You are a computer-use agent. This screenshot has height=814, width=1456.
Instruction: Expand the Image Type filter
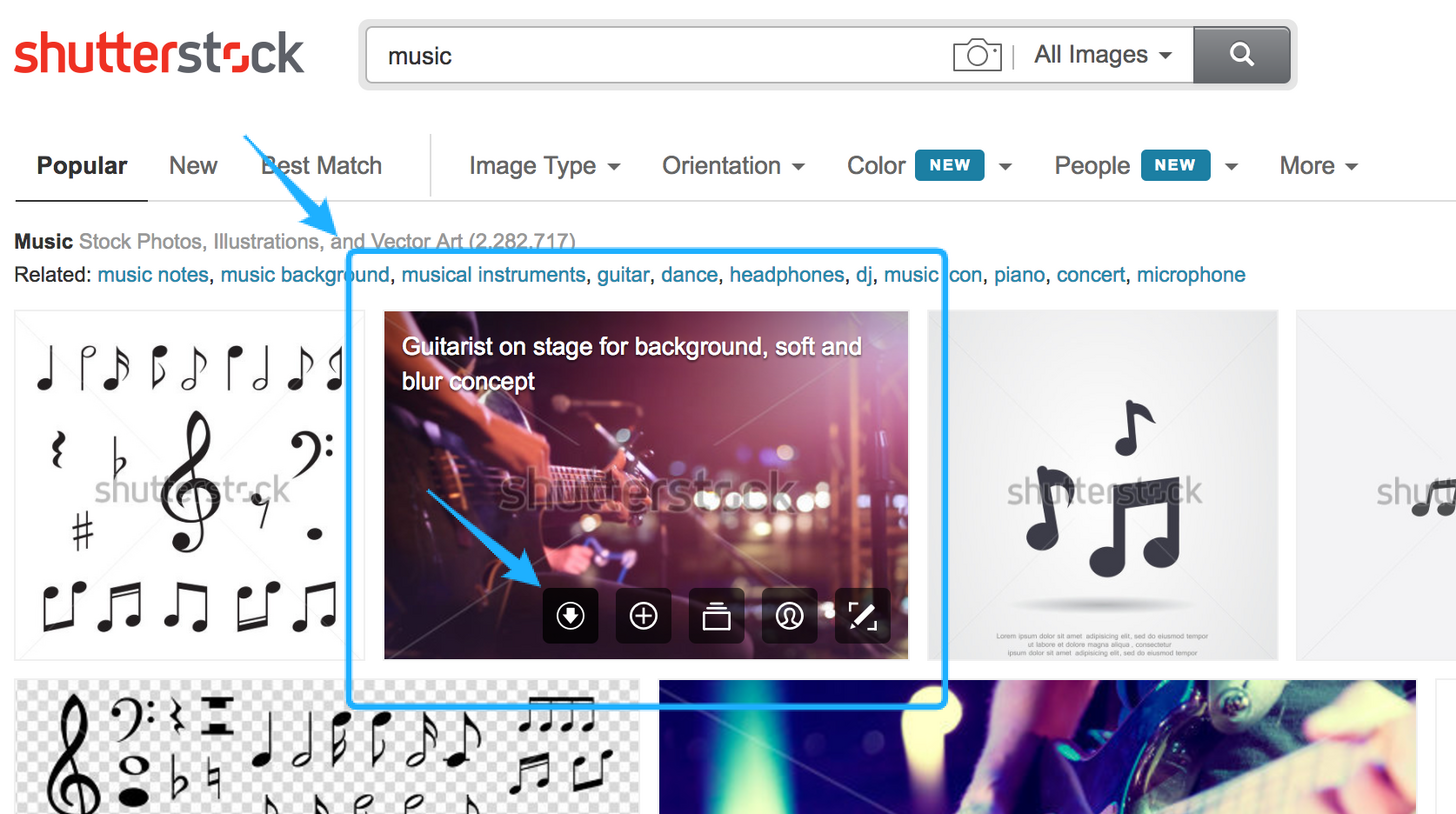(545, 166)
